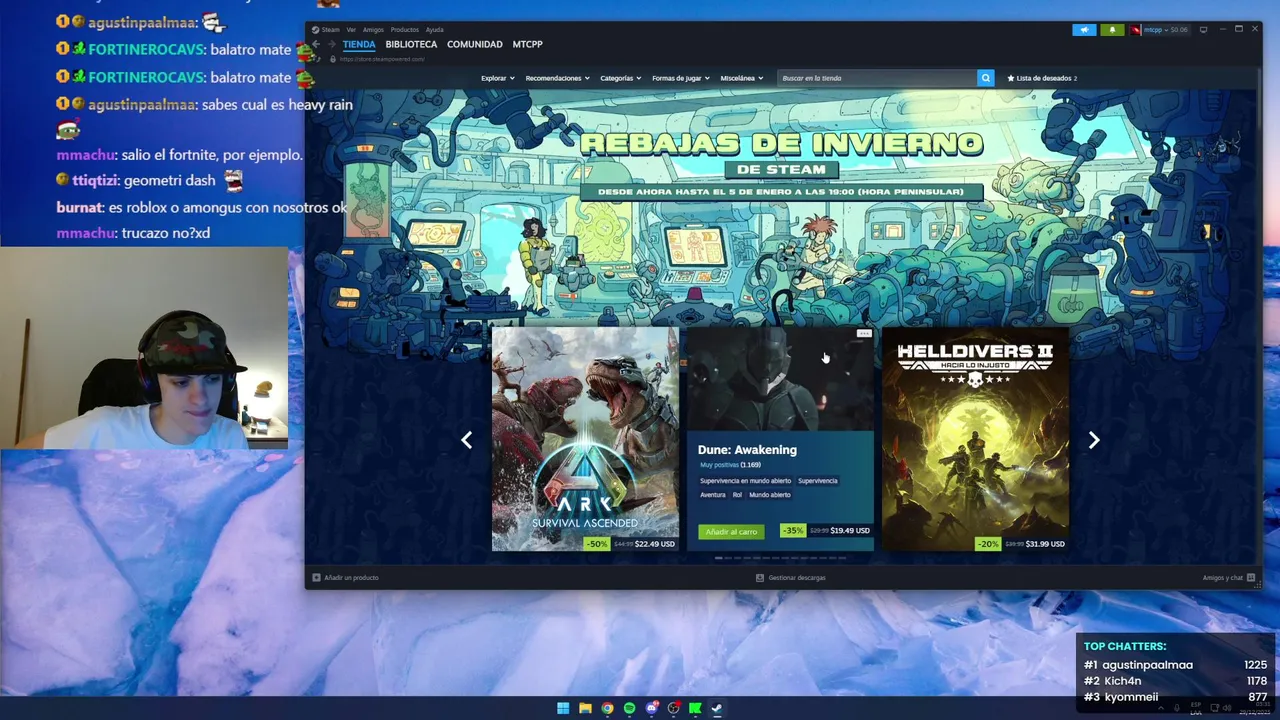
Task: Switch to the TIENDA tab
Action: [359, 44]
